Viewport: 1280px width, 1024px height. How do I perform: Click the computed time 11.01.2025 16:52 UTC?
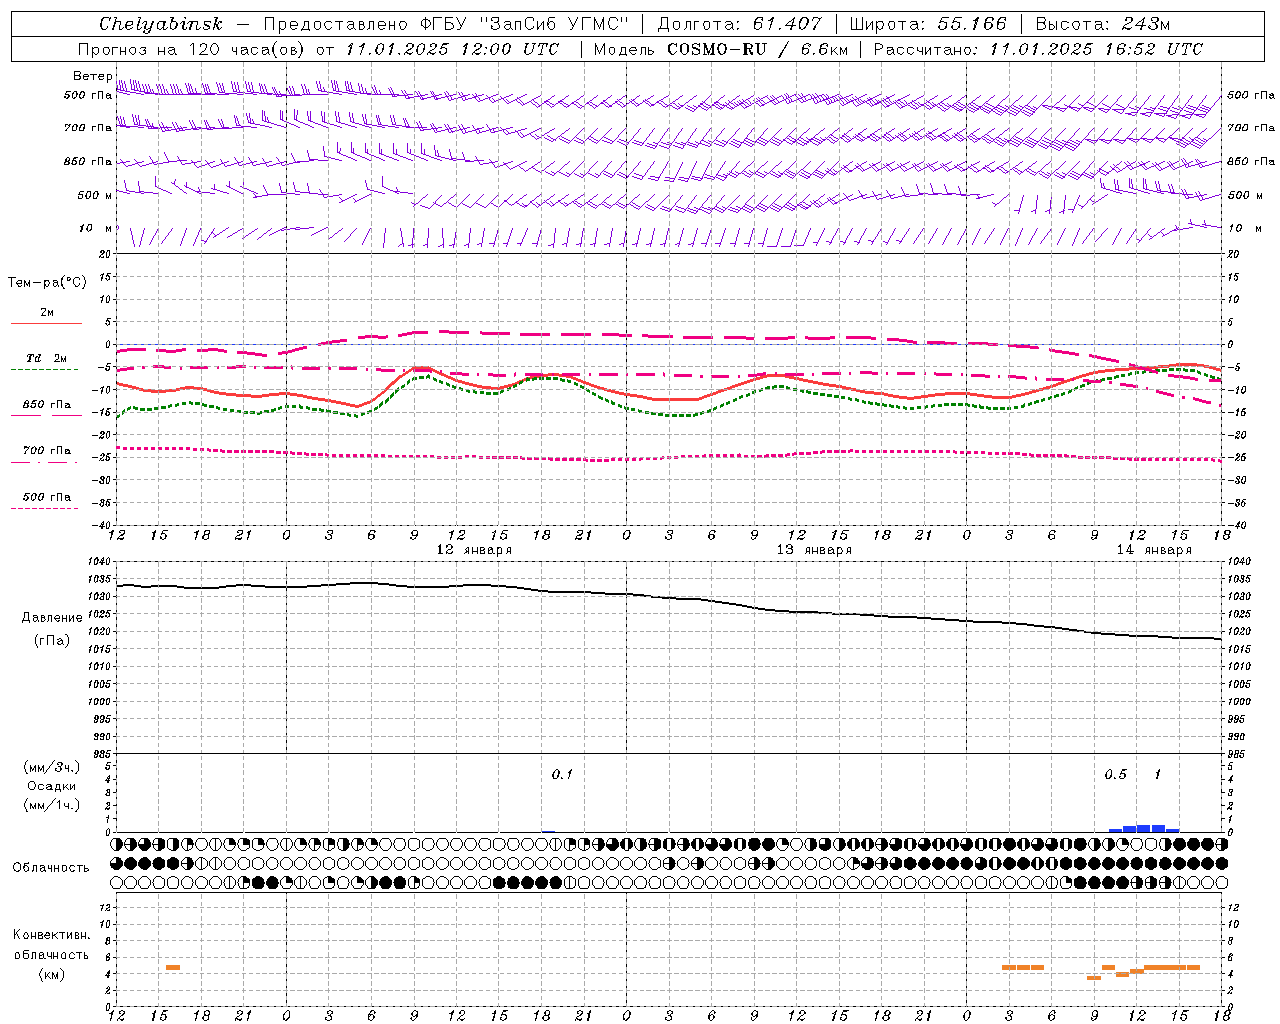[1096, 49]
